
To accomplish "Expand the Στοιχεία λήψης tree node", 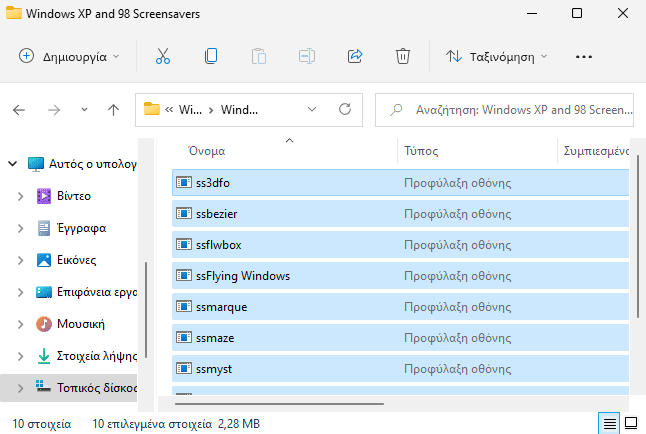I will click(x=20, y=356).
